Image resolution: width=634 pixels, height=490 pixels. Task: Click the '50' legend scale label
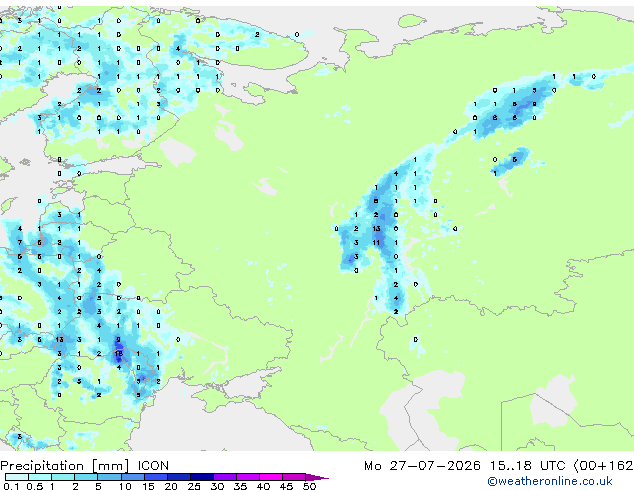point(309,486)
